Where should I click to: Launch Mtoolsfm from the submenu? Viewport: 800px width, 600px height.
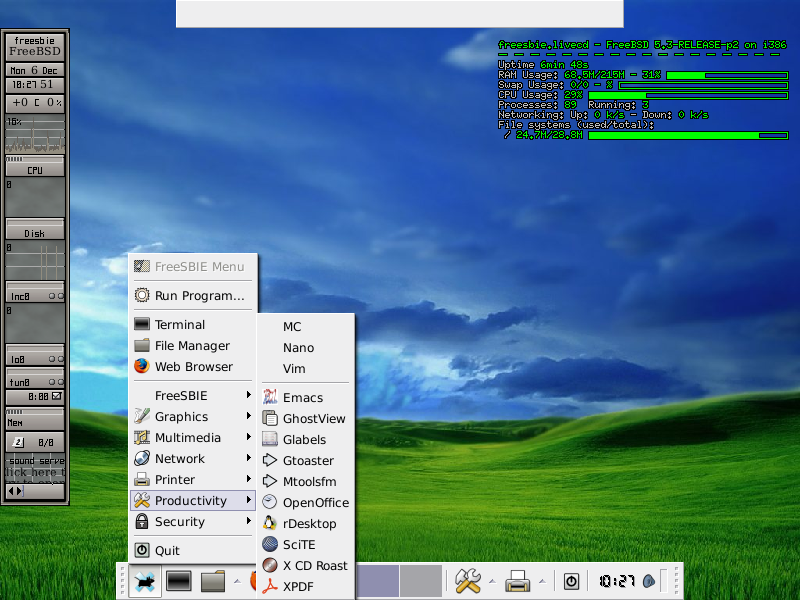305,481
